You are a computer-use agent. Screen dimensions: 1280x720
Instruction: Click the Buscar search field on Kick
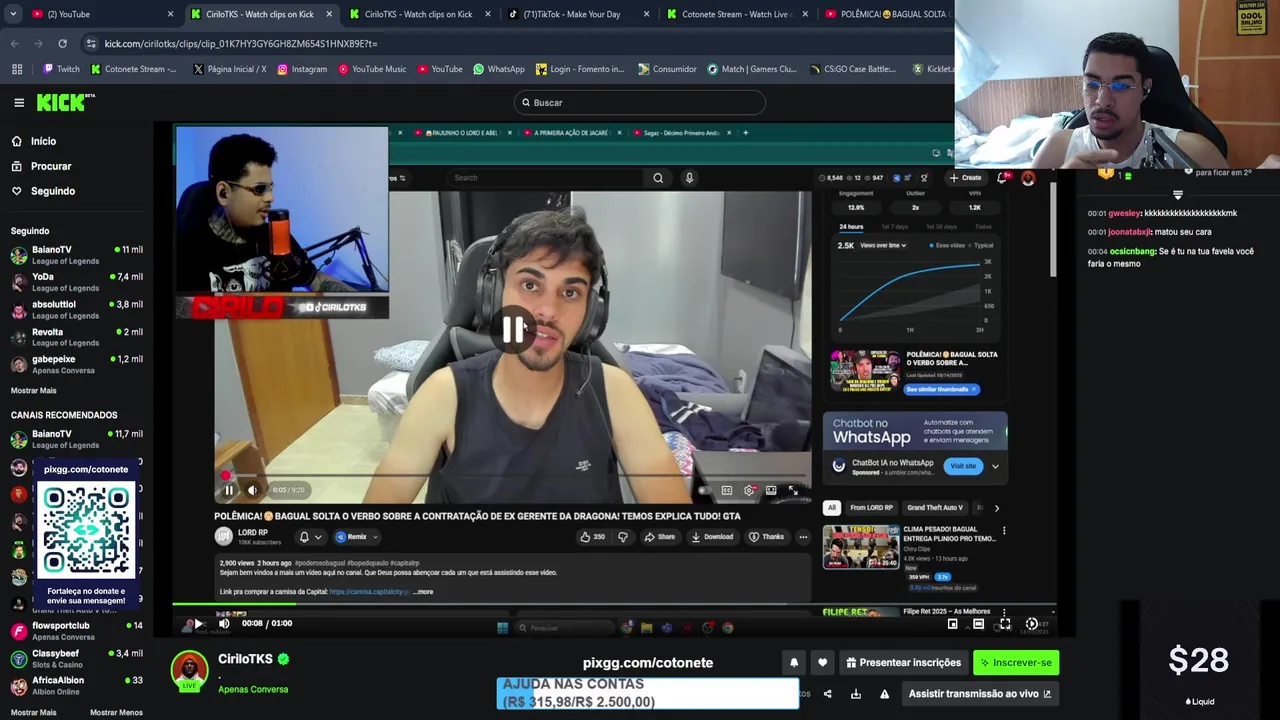tap(640, 102)
